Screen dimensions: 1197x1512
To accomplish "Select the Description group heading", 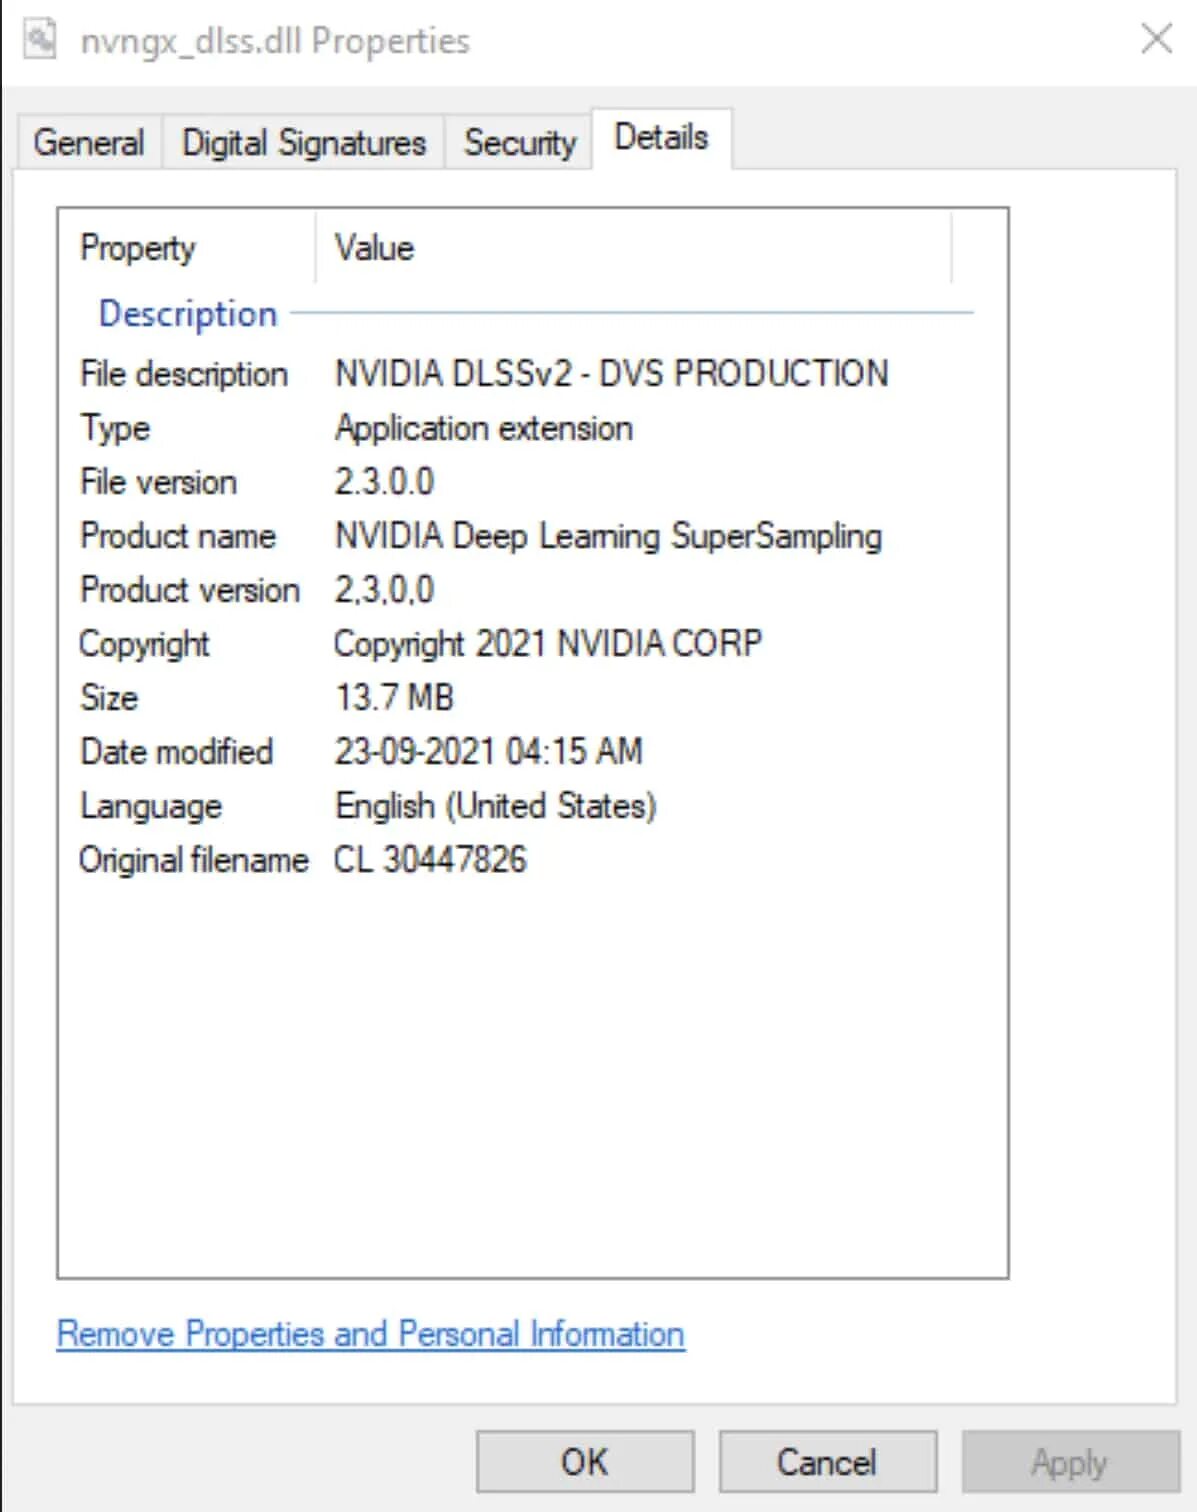I will coord(188,313).
